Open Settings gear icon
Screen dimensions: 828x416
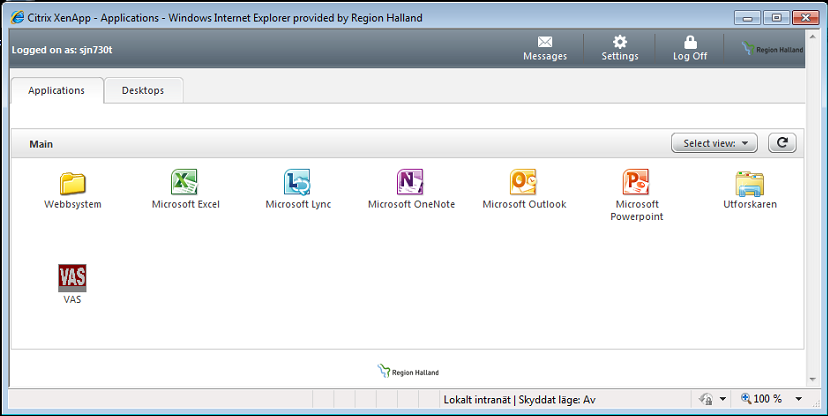(620, 42)
